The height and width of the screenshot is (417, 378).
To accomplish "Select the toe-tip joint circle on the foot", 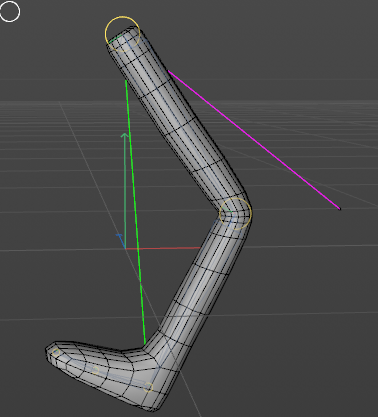I will click(x=56, y=352).
